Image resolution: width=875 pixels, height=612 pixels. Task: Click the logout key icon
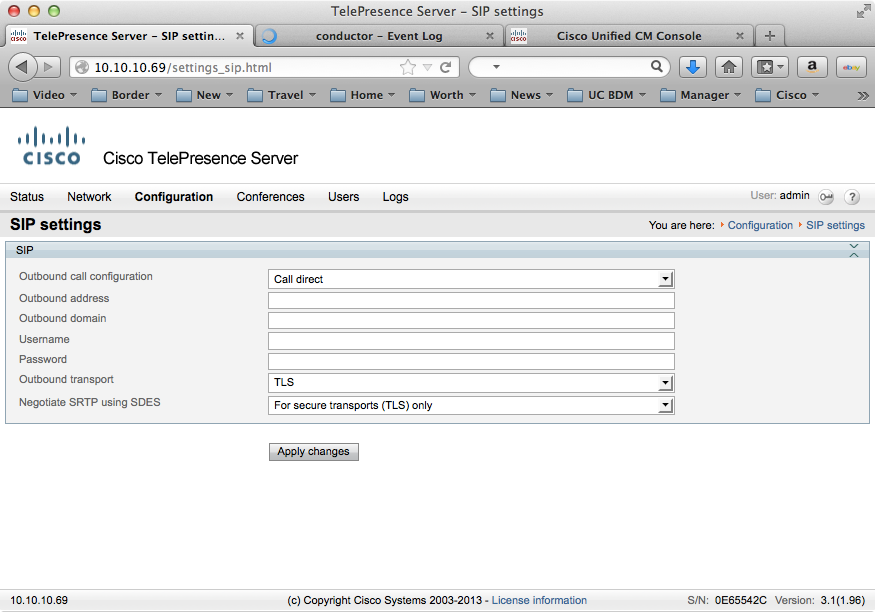tap(826, 197)
